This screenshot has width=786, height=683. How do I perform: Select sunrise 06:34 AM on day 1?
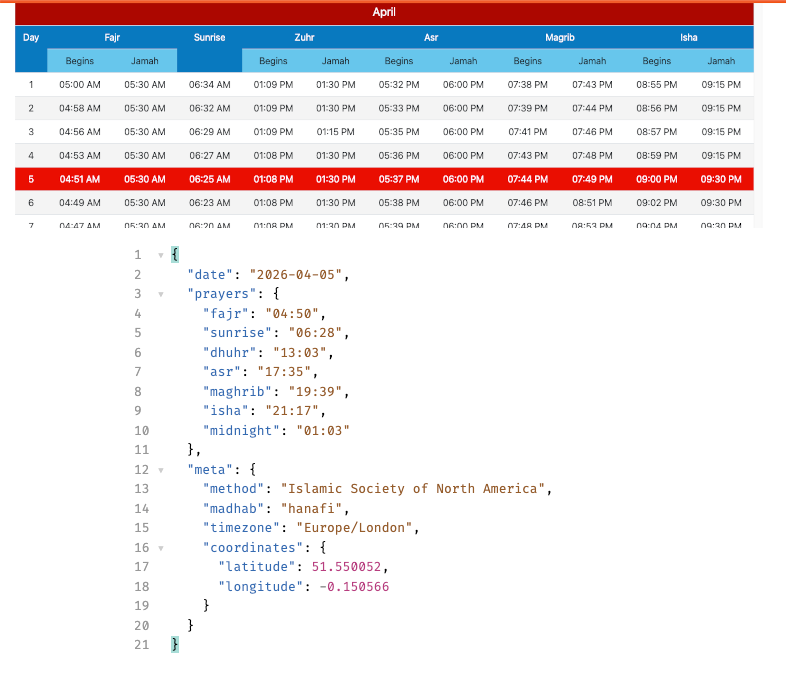point(210,85)
